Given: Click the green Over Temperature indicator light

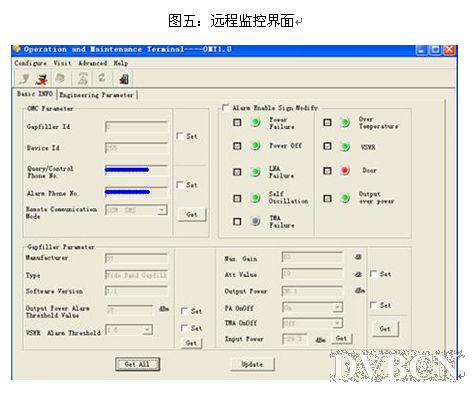Looking at the screenshot, I should [x=345, y=122].
